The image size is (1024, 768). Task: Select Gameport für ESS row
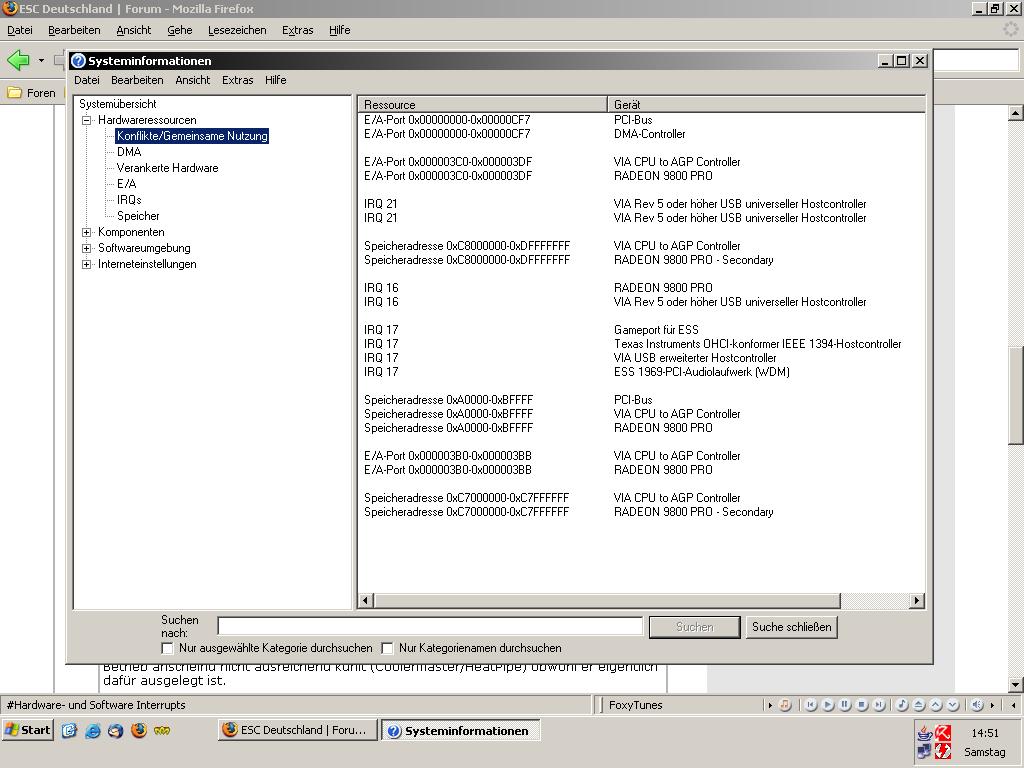(656, 330)
